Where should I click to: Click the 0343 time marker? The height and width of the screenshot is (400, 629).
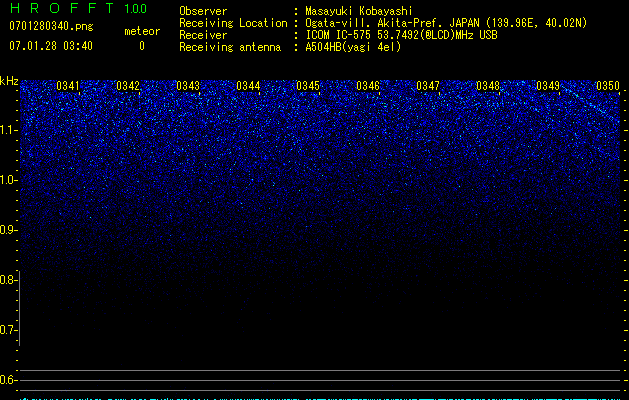point(188,86)
